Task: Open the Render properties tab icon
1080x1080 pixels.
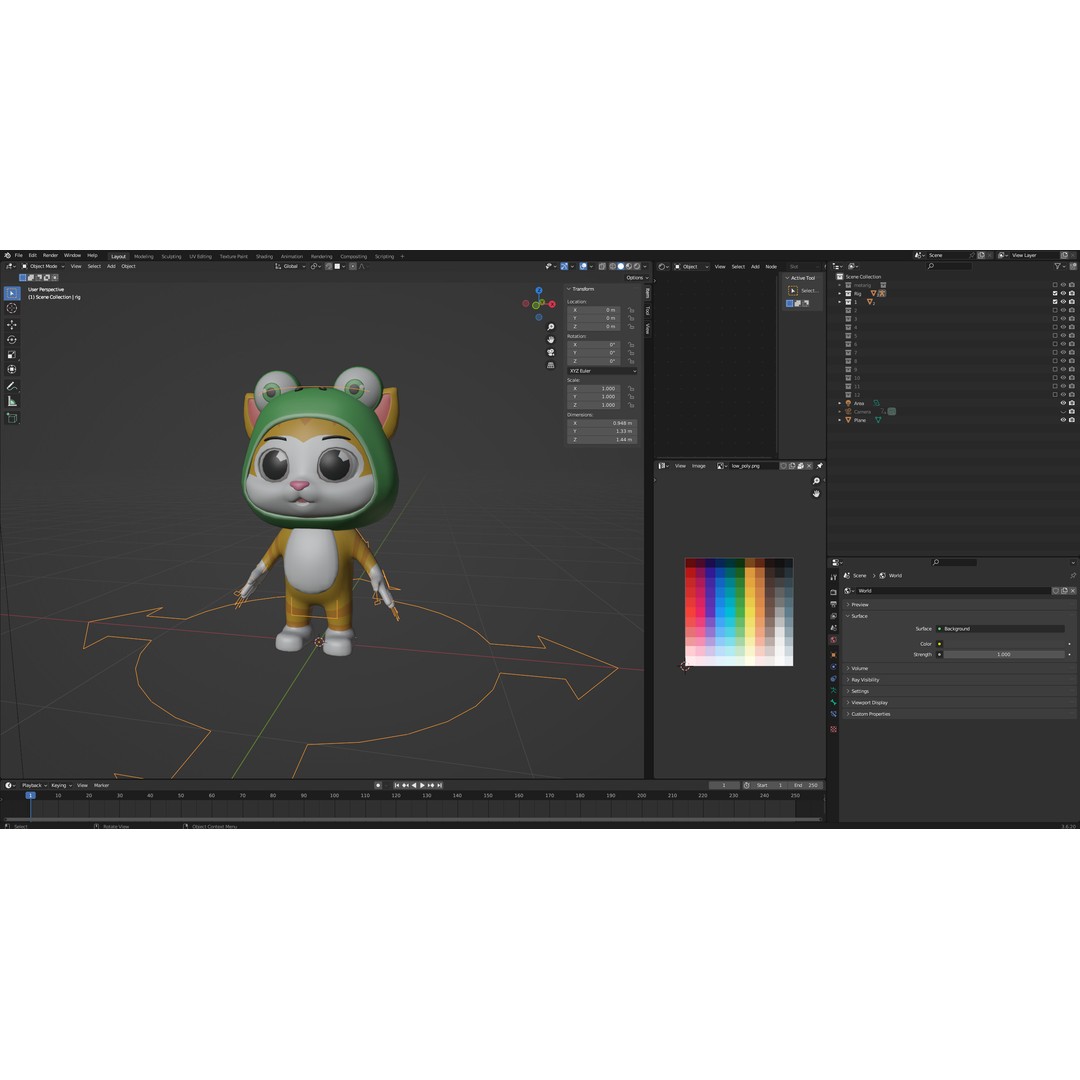Action: point(834,590)
